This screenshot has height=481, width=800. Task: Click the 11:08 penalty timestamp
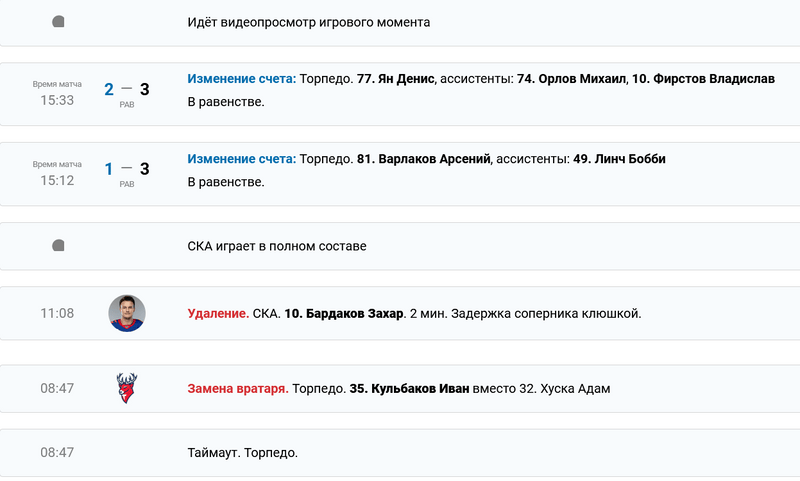57,313
